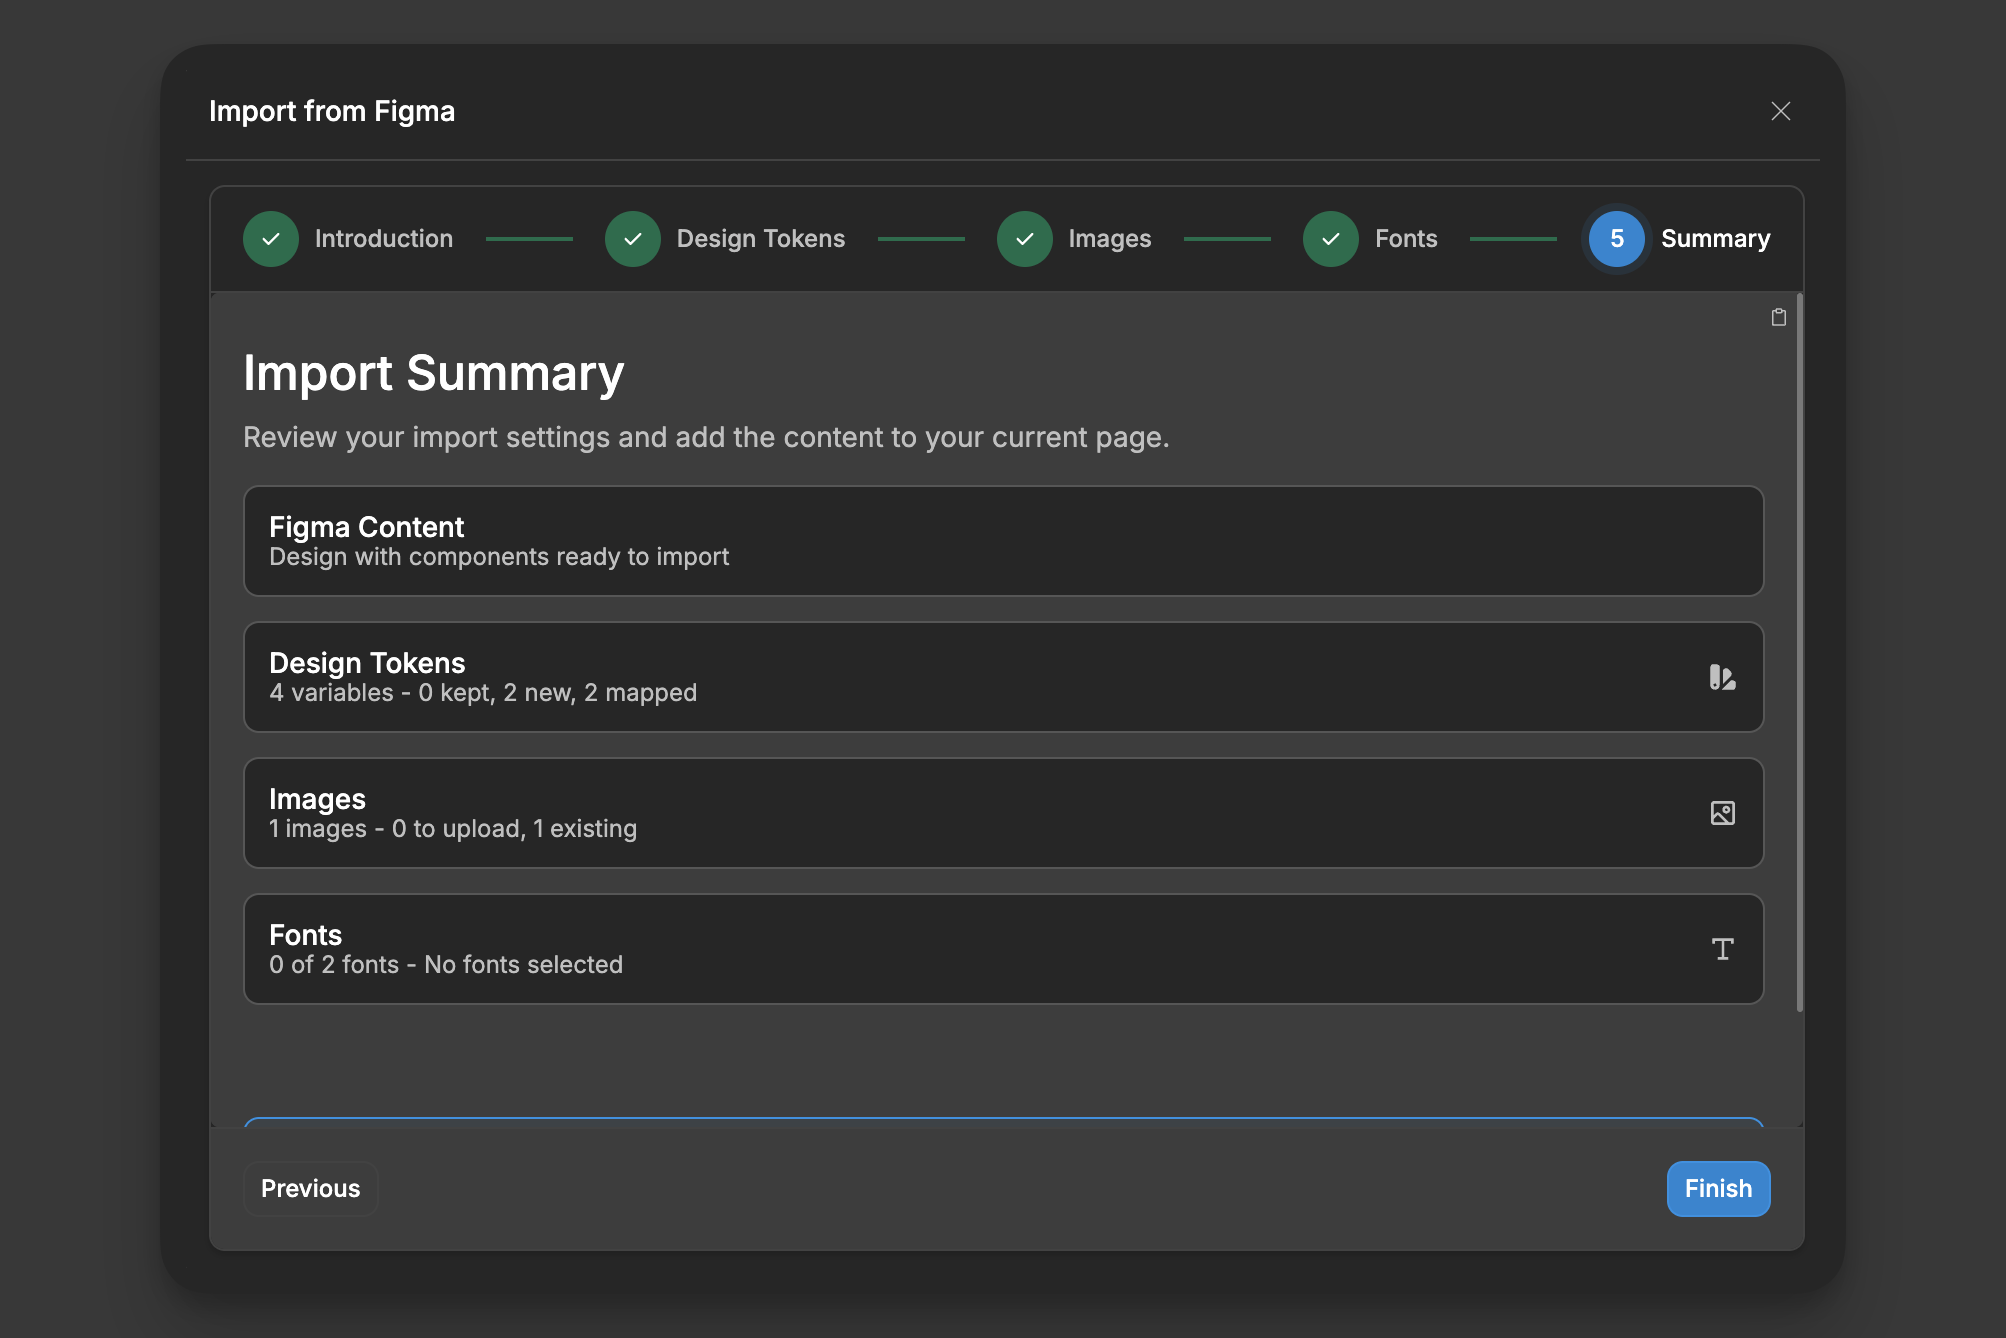Go back with the Previous button
The image size is (2006, 1338).
tap(310, 1188)
